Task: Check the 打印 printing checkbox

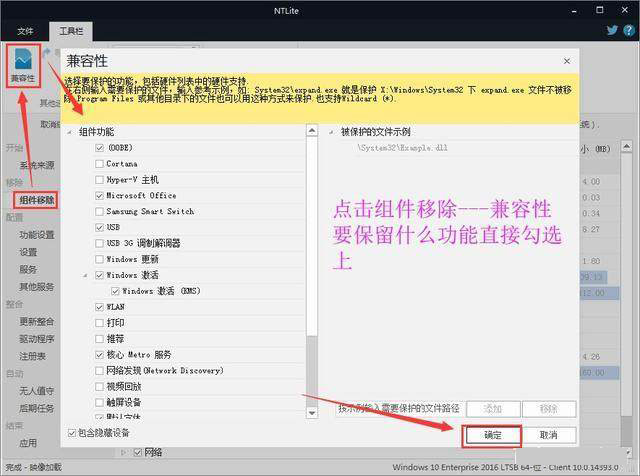Action: (x=99, y=323)
